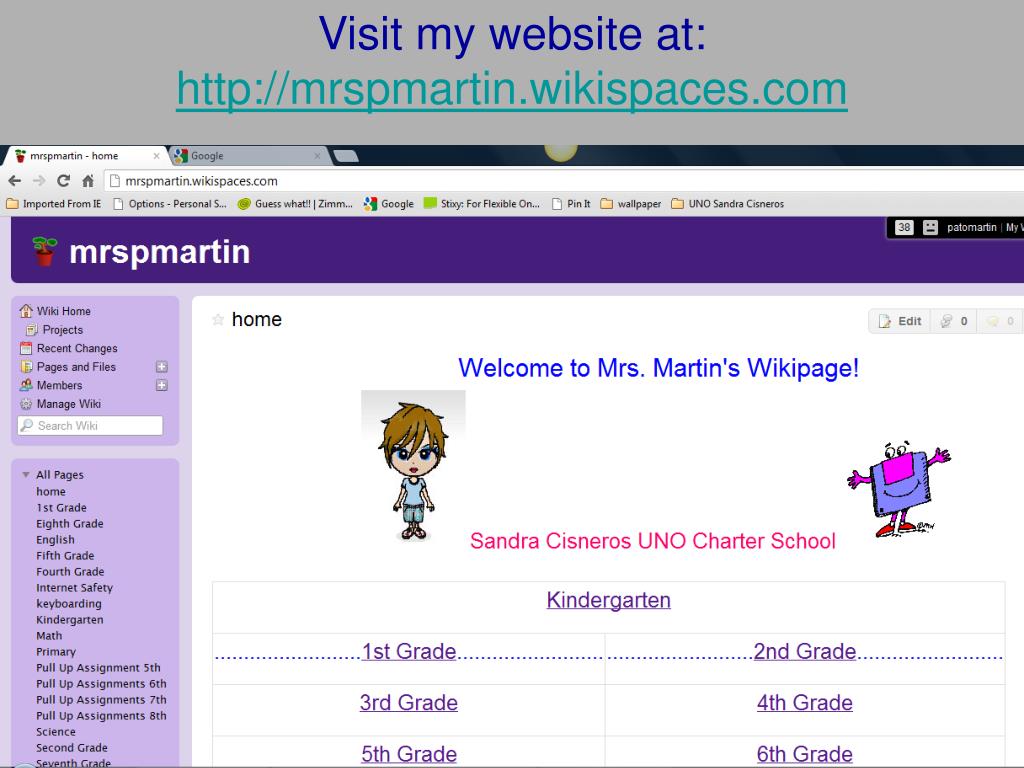The width and height of the screenshot is (1024, 768).
Task: Open Pull Up Assignments 6th page
Action: (x=101, y=684)
